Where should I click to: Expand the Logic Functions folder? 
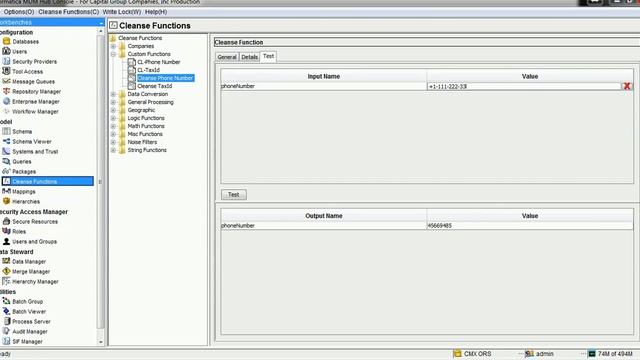(113, 118)
